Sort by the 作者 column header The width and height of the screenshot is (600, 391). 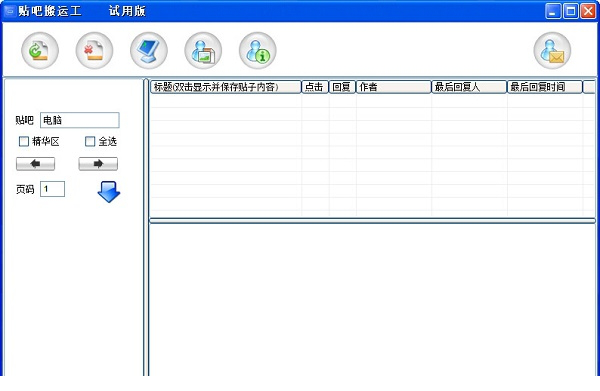pos(393,87)
